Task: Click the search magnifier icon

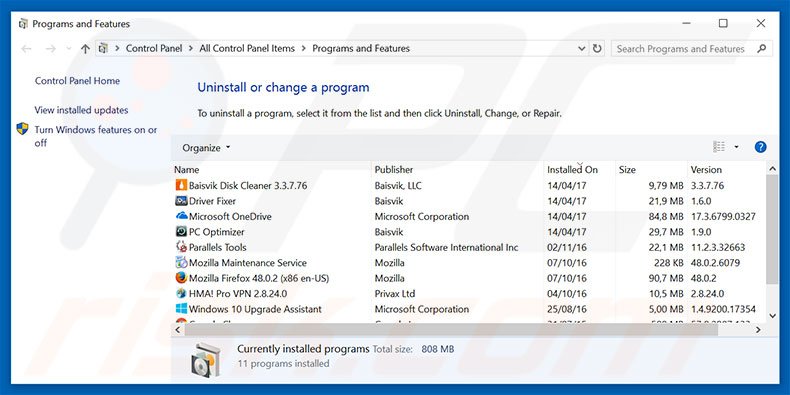Action: click(x=761, y=49)
